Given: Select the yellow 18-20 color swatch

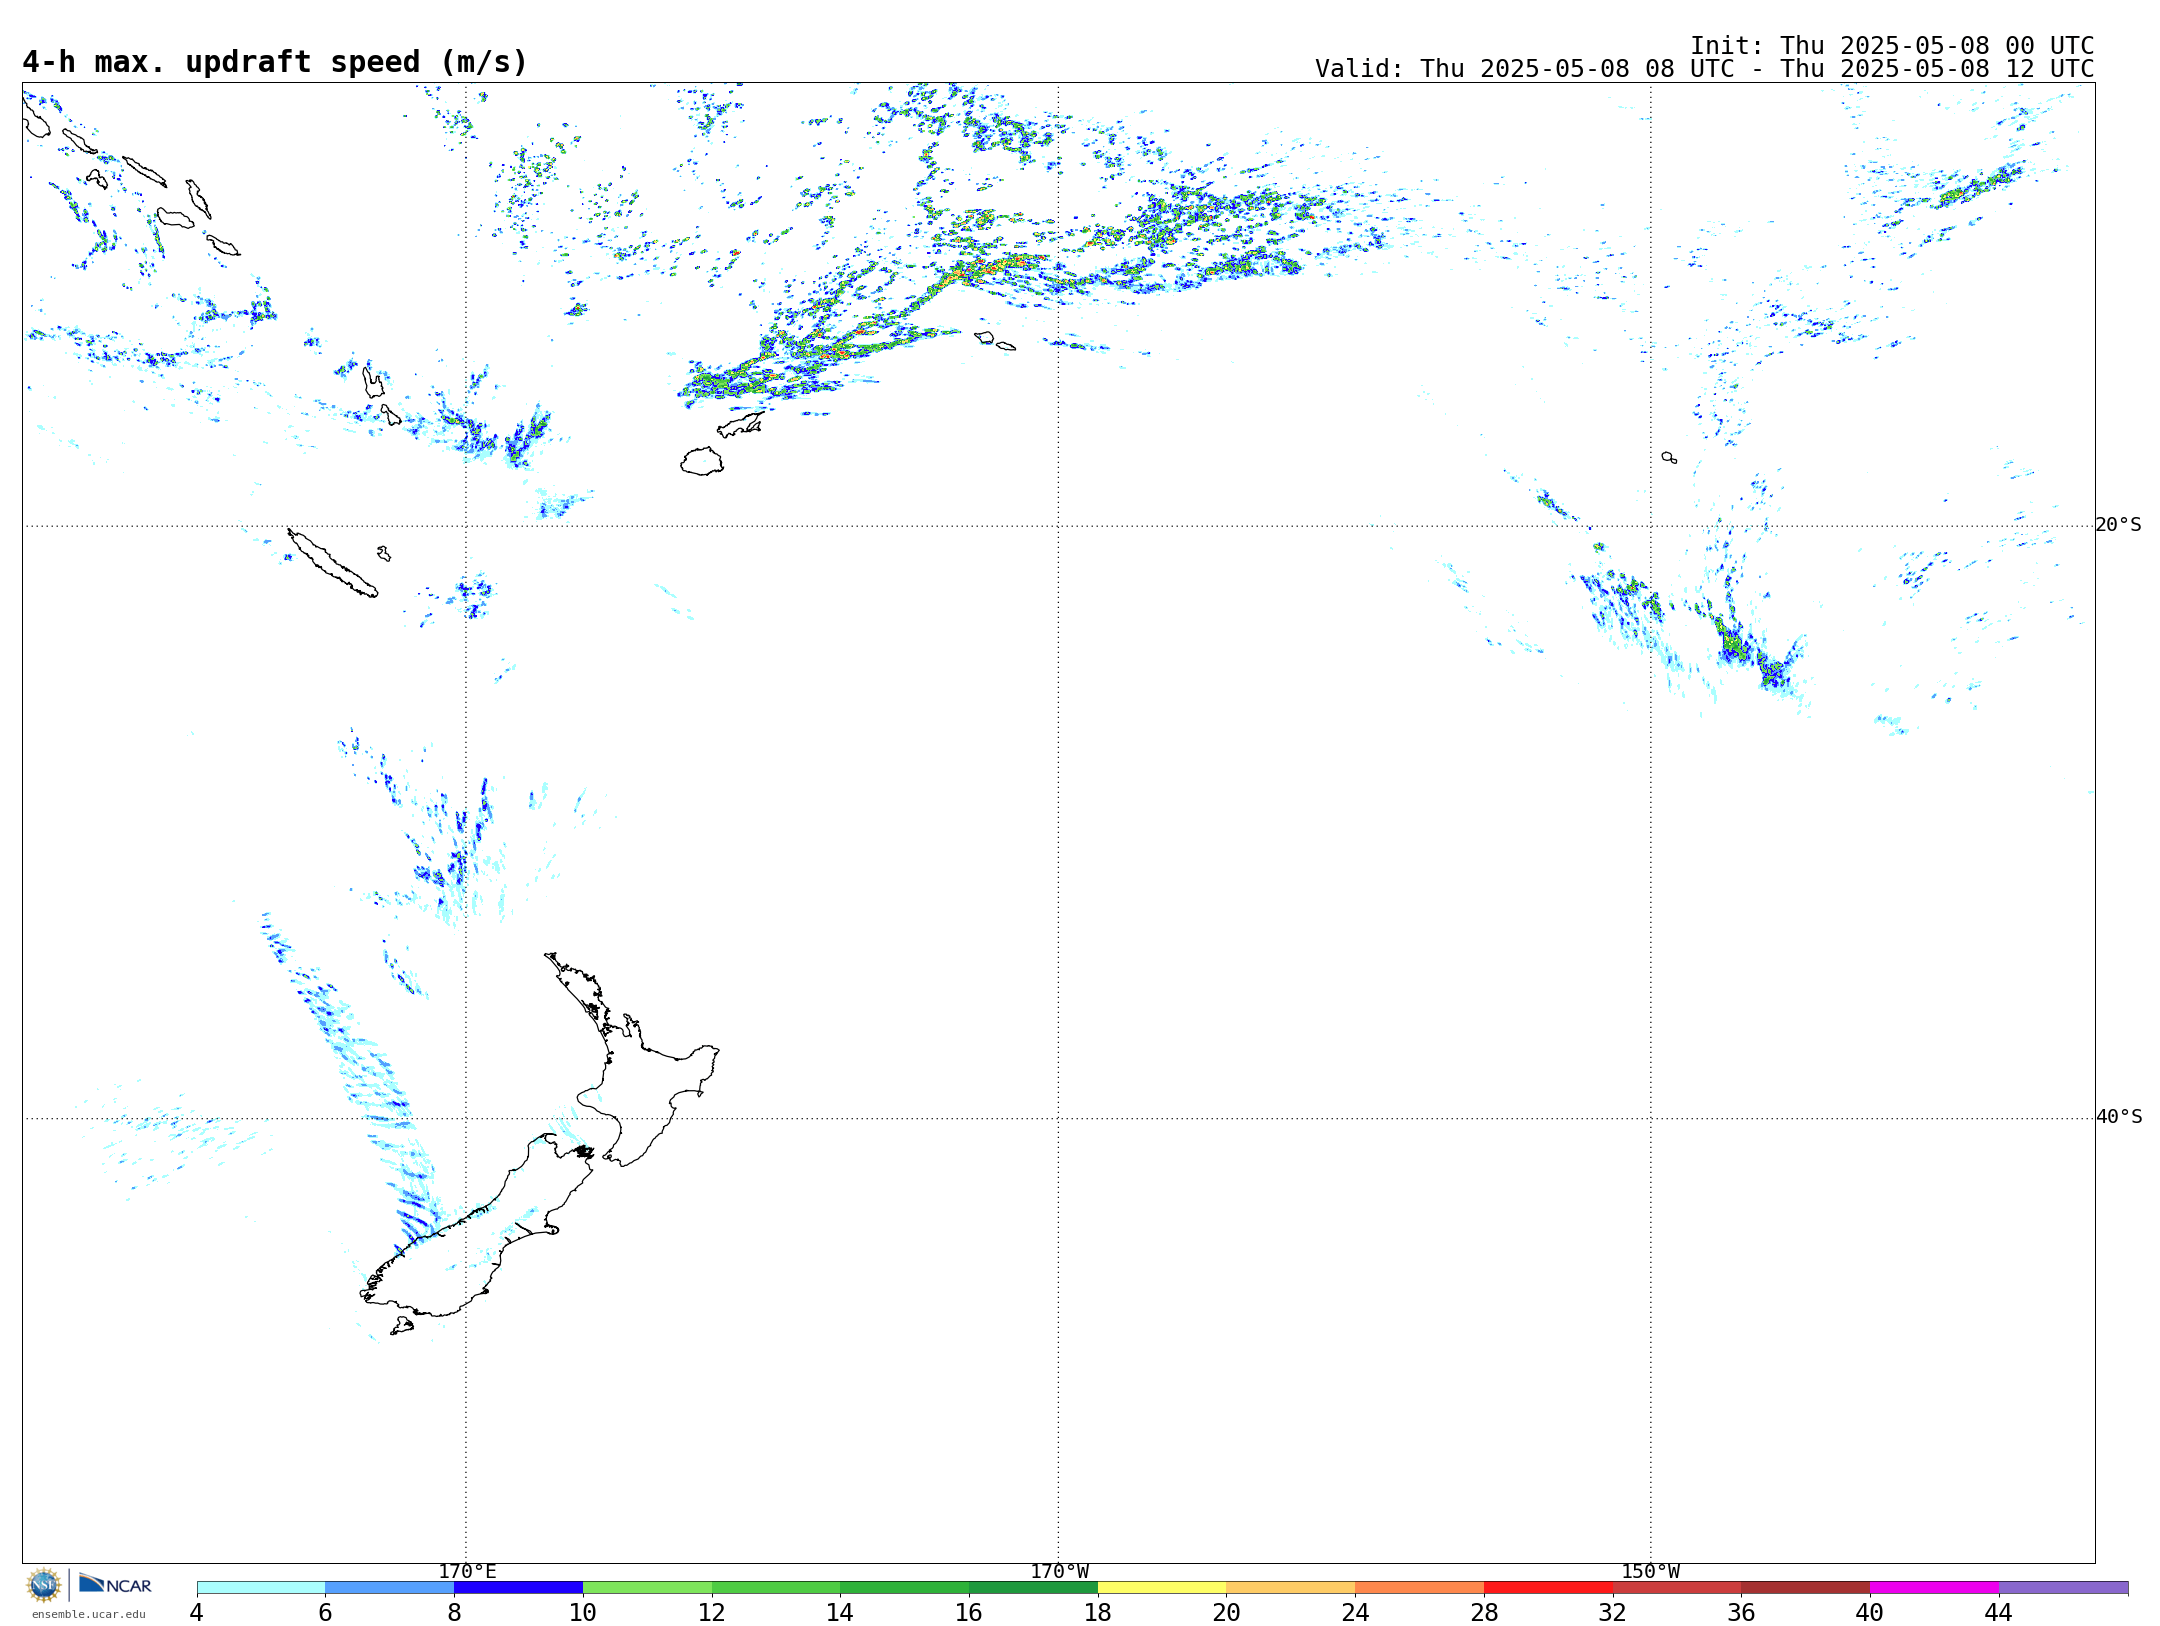Looking at the screenshot, I should click(x=1162, y=1587).
